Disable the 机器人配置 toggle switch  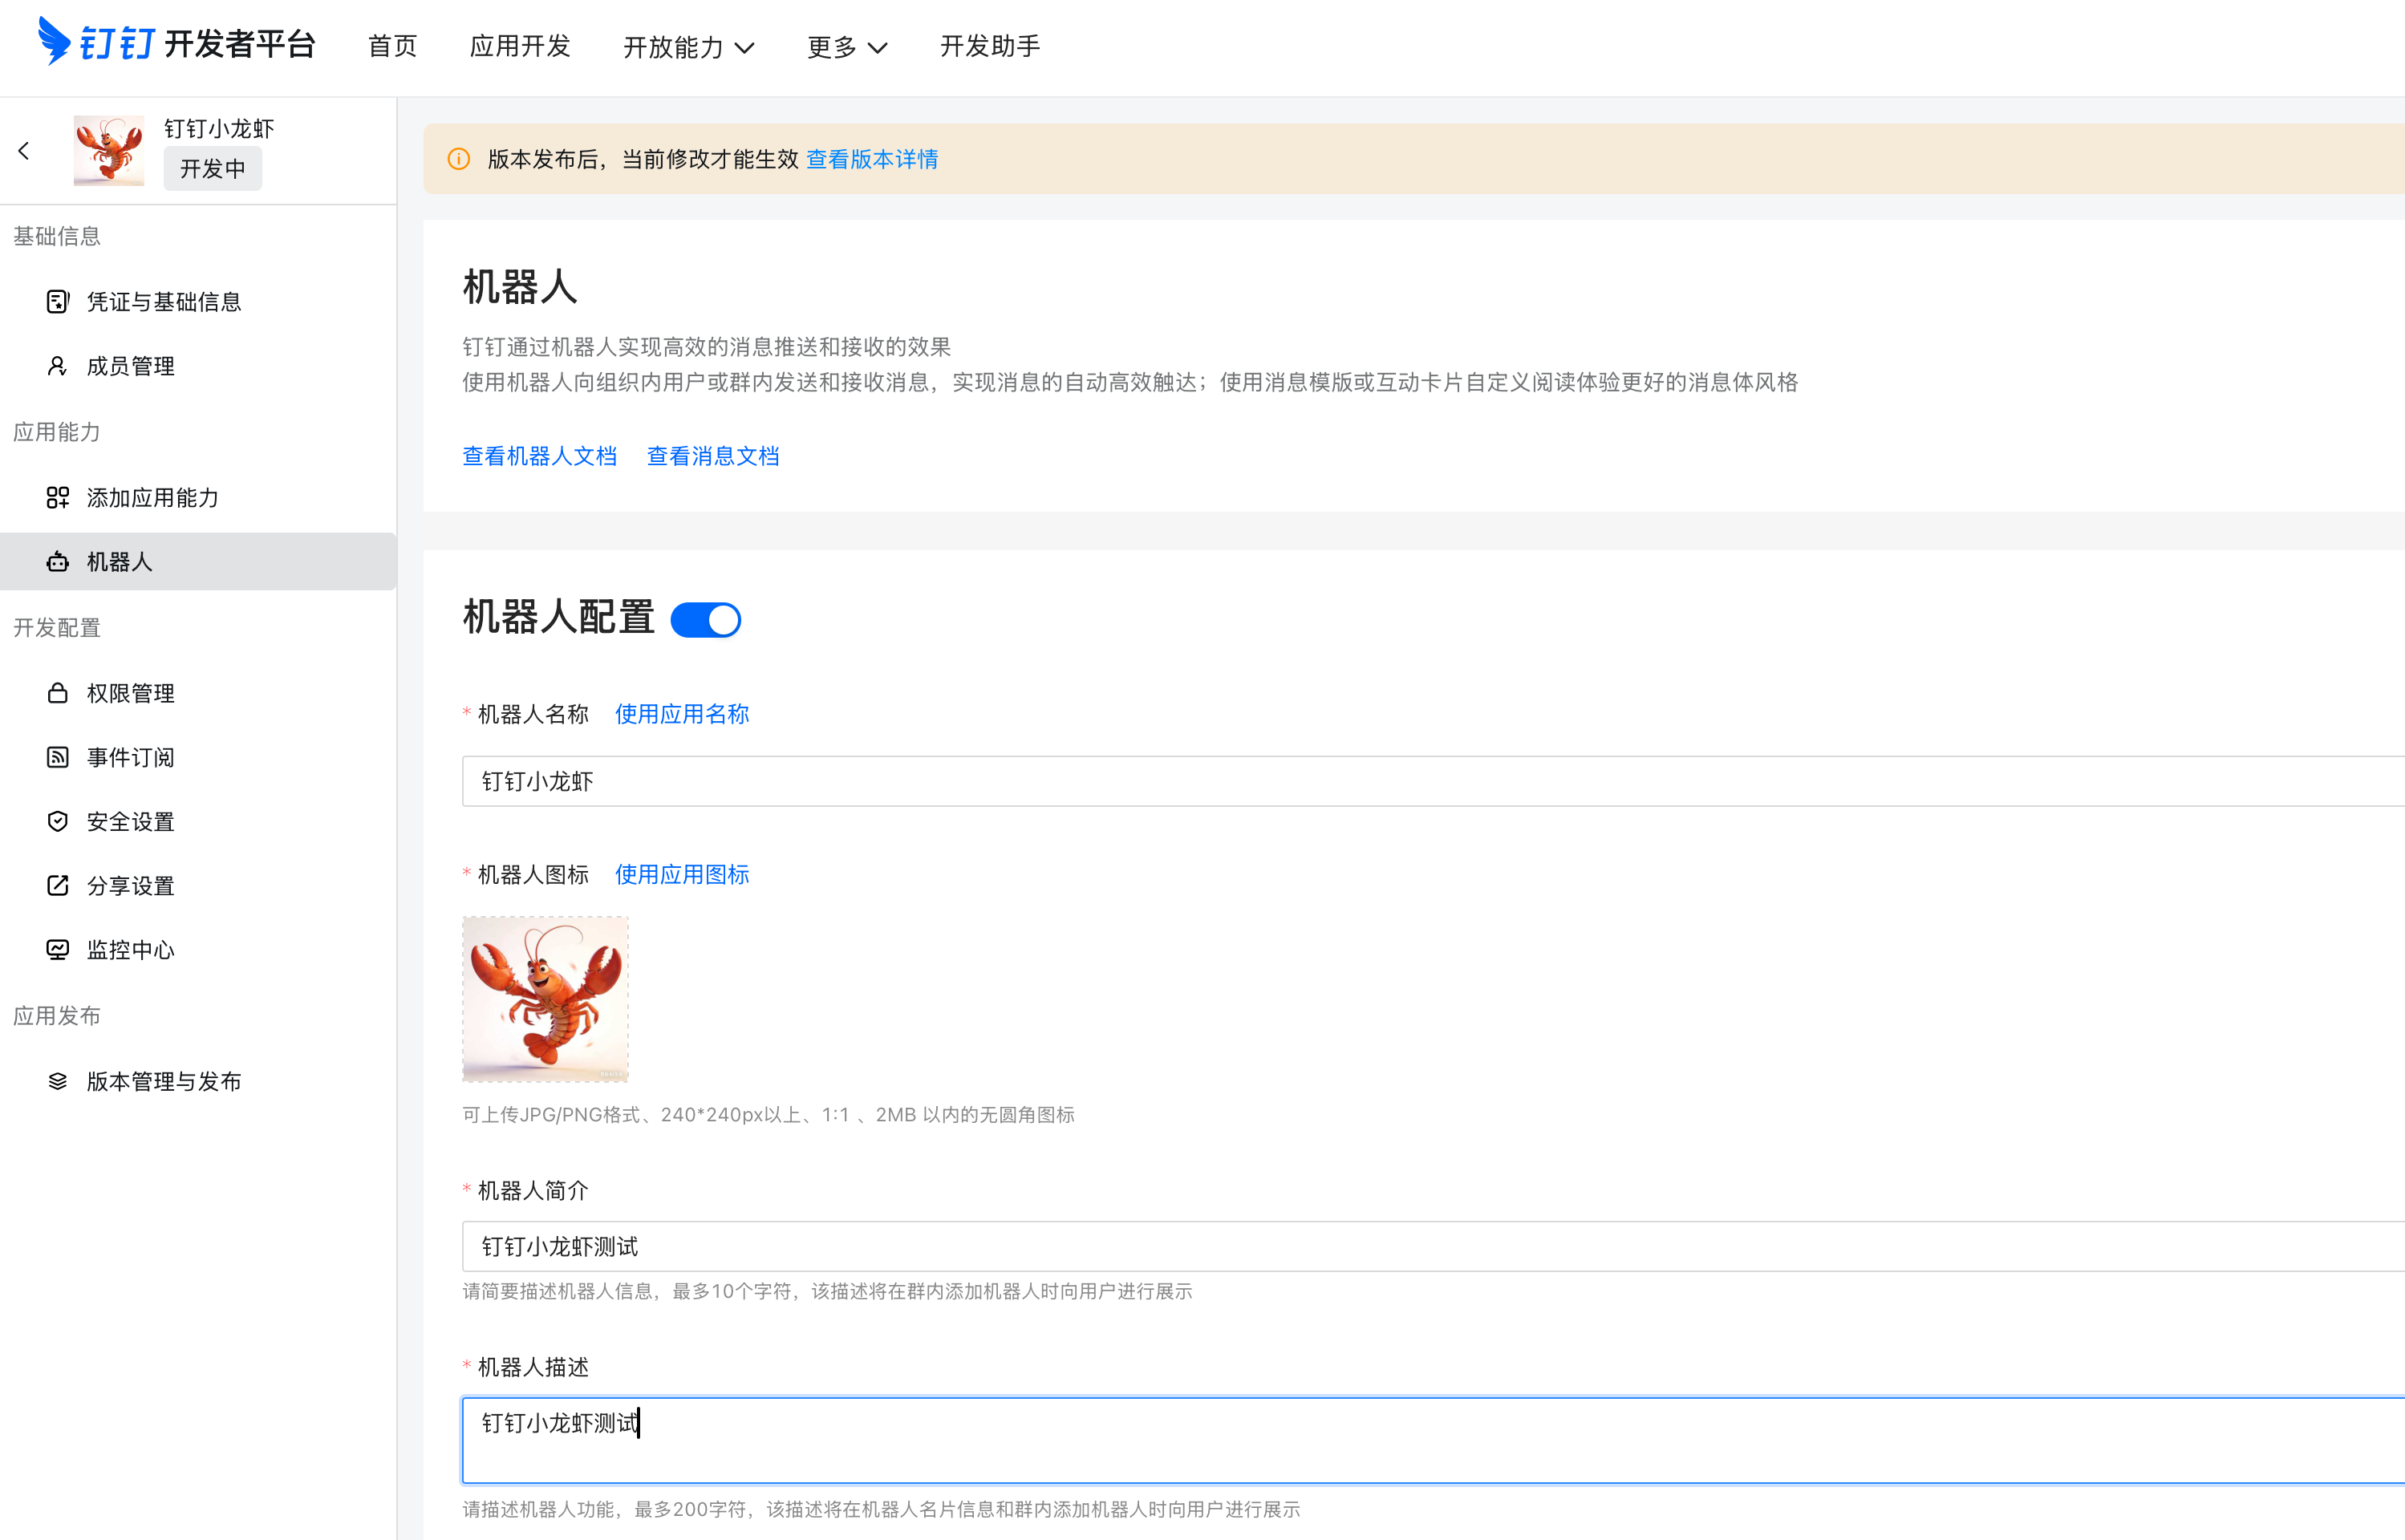706,619
